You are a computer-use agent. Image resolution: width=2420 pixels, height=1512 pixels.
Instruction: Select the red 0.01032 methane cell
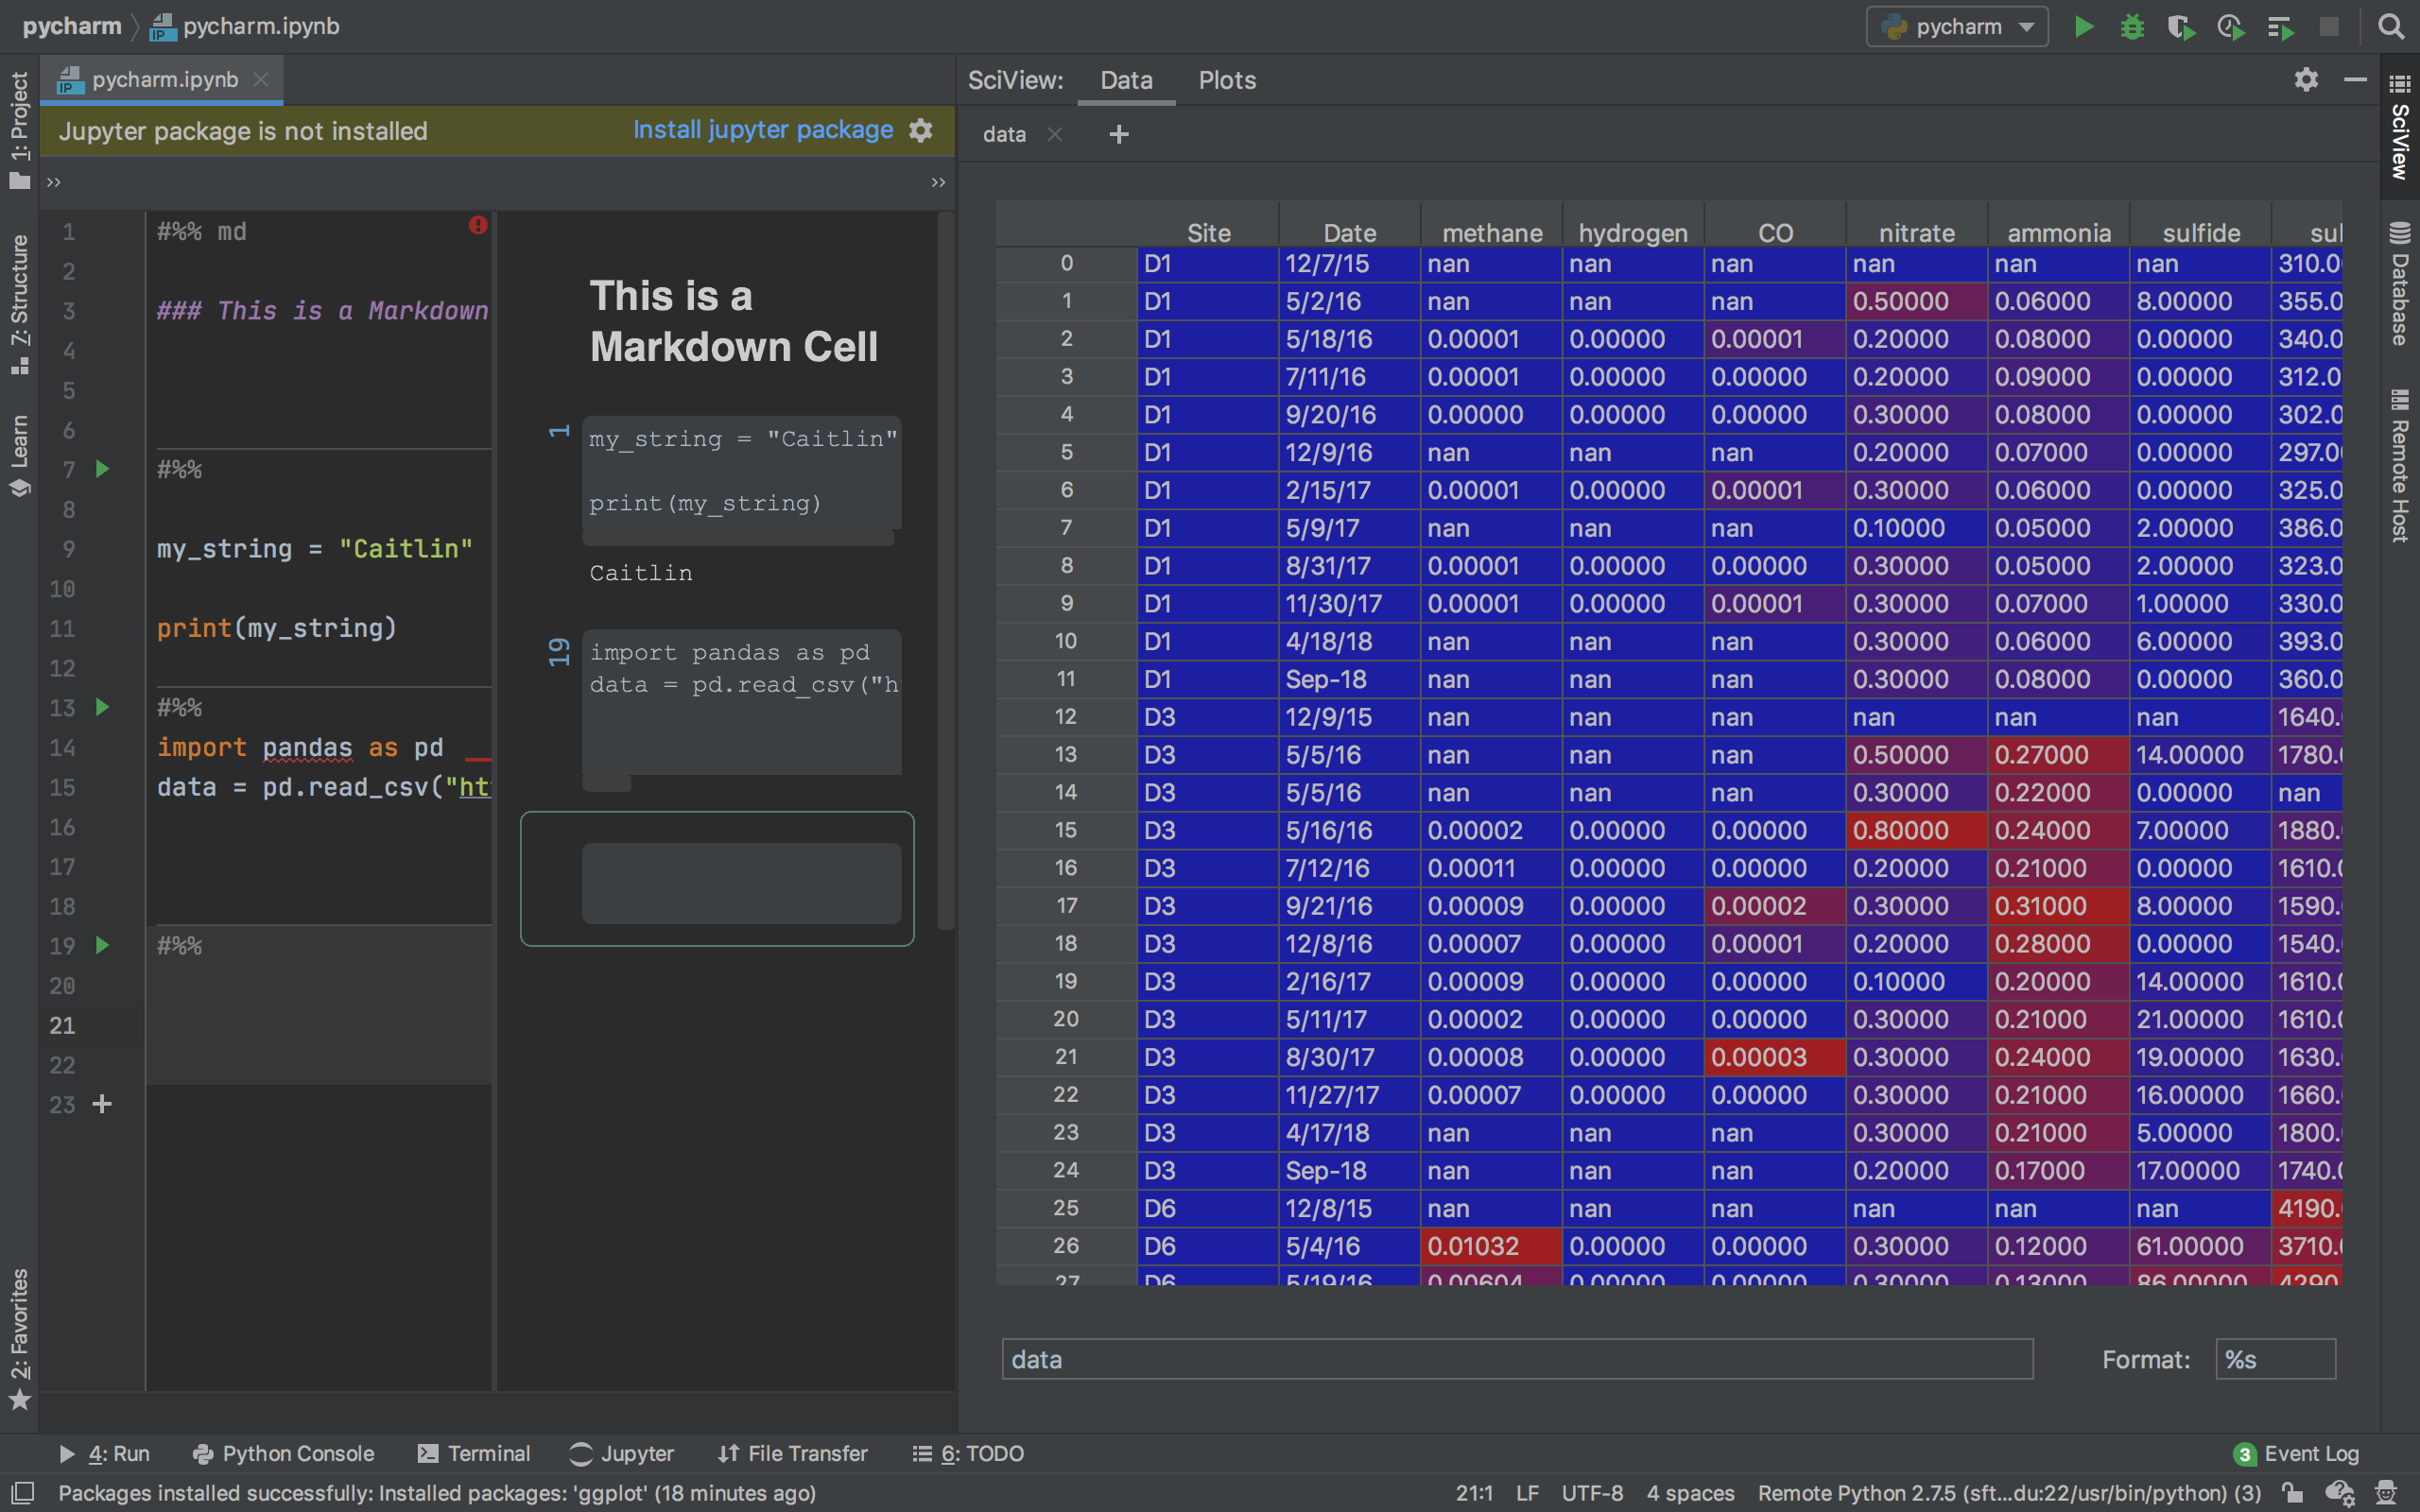tap(1491, 1246)
